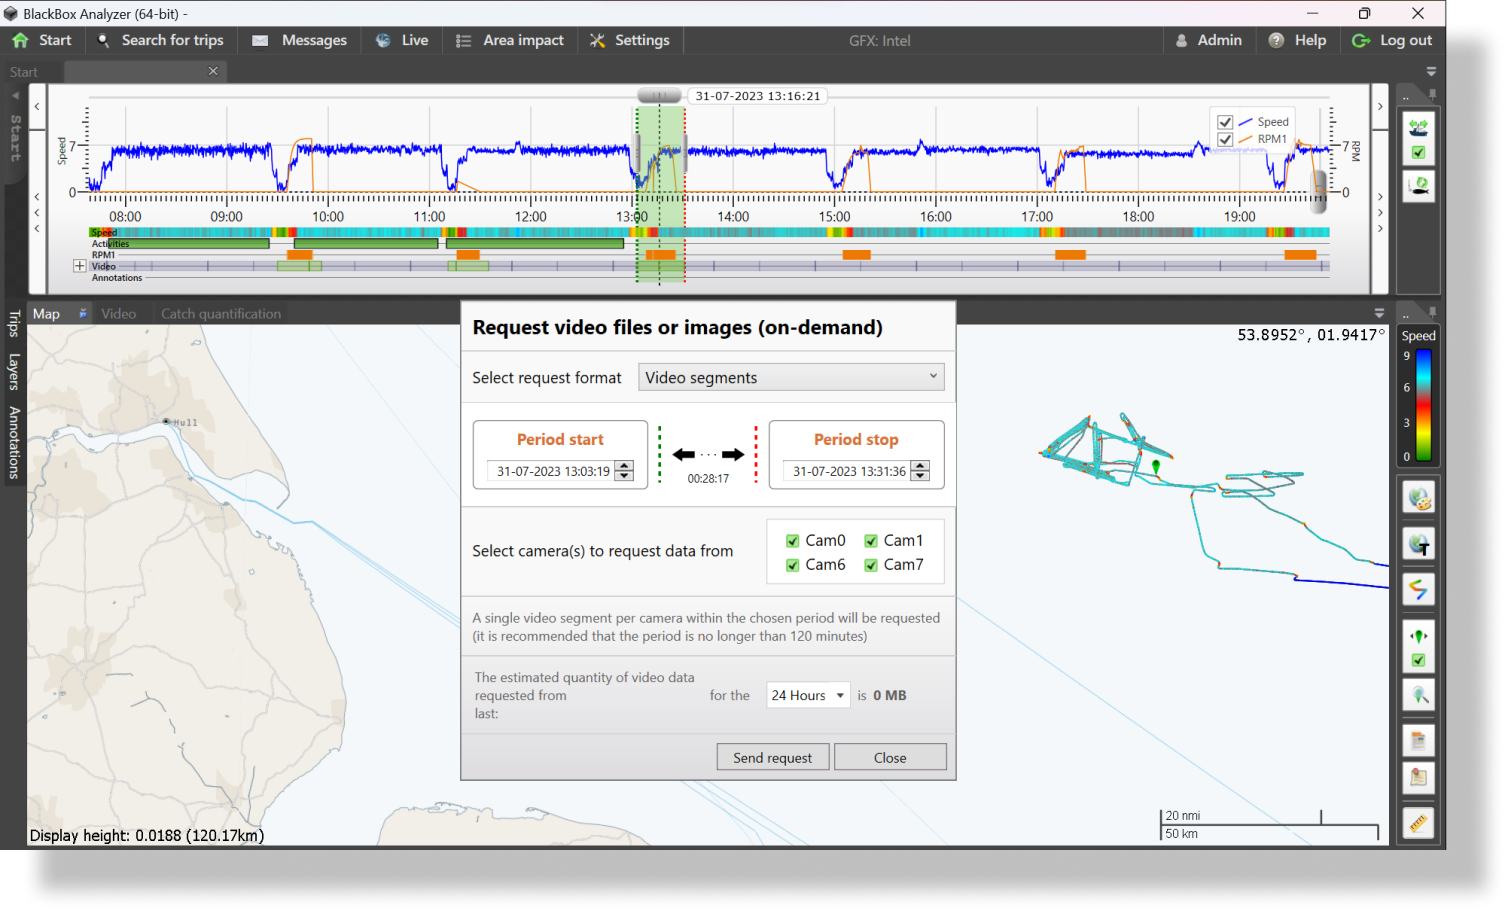Uncheck the Cam7 camera checkbox
The width and height of the screenshot is (1507, 910).
[x=871, y=565]
